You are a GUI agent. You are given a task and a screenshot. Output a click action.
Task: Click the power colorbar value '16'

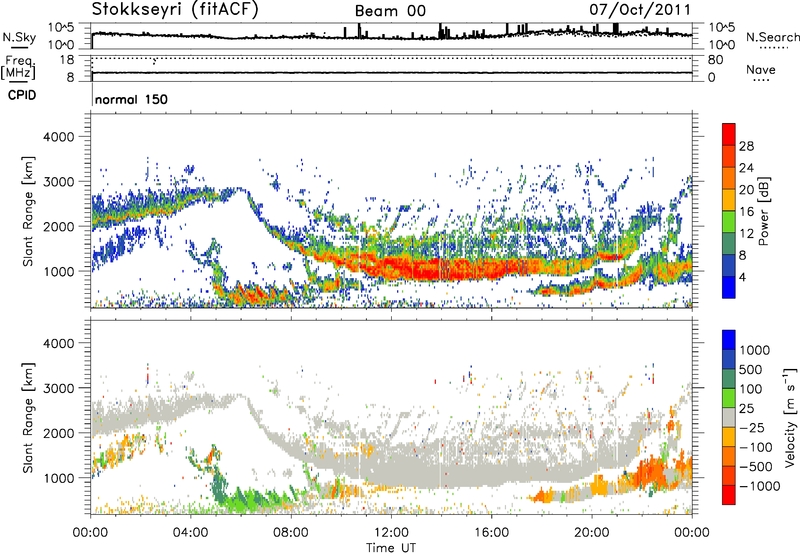click(746, 212)
